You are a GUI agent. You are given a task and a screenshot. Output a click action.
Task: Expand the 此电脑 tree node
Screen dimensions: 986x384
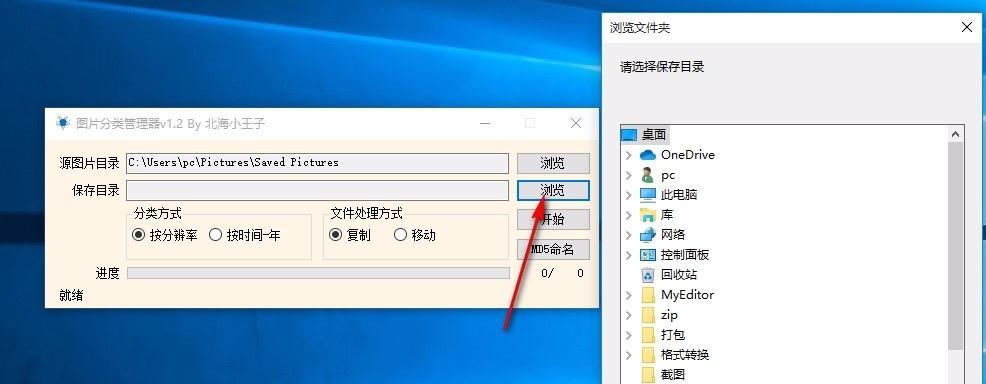628,195
